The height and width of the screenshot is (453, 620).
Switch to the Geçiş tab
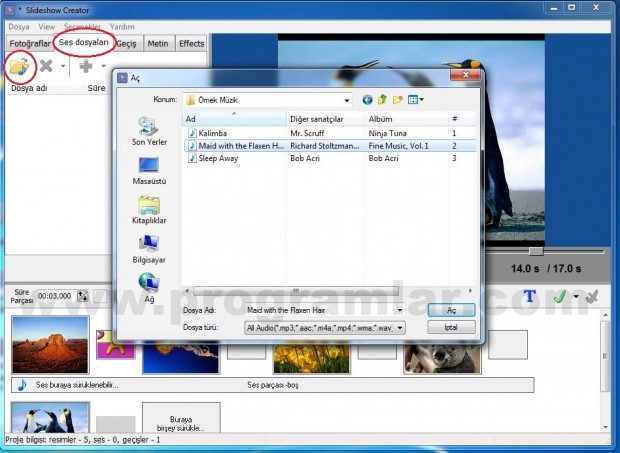tap(127, 43)
